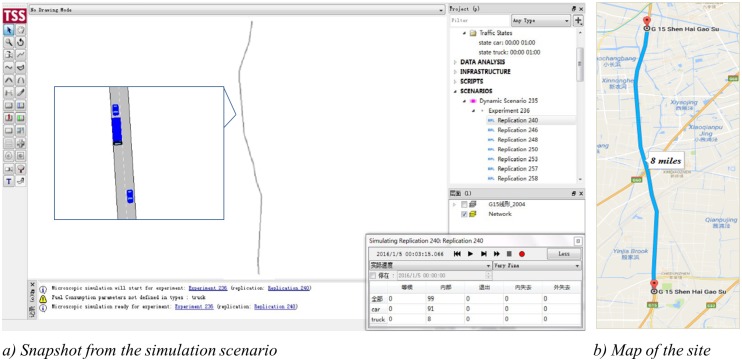Click the fast forward simulation button
The image size is (742, 361).
point(496,254)
